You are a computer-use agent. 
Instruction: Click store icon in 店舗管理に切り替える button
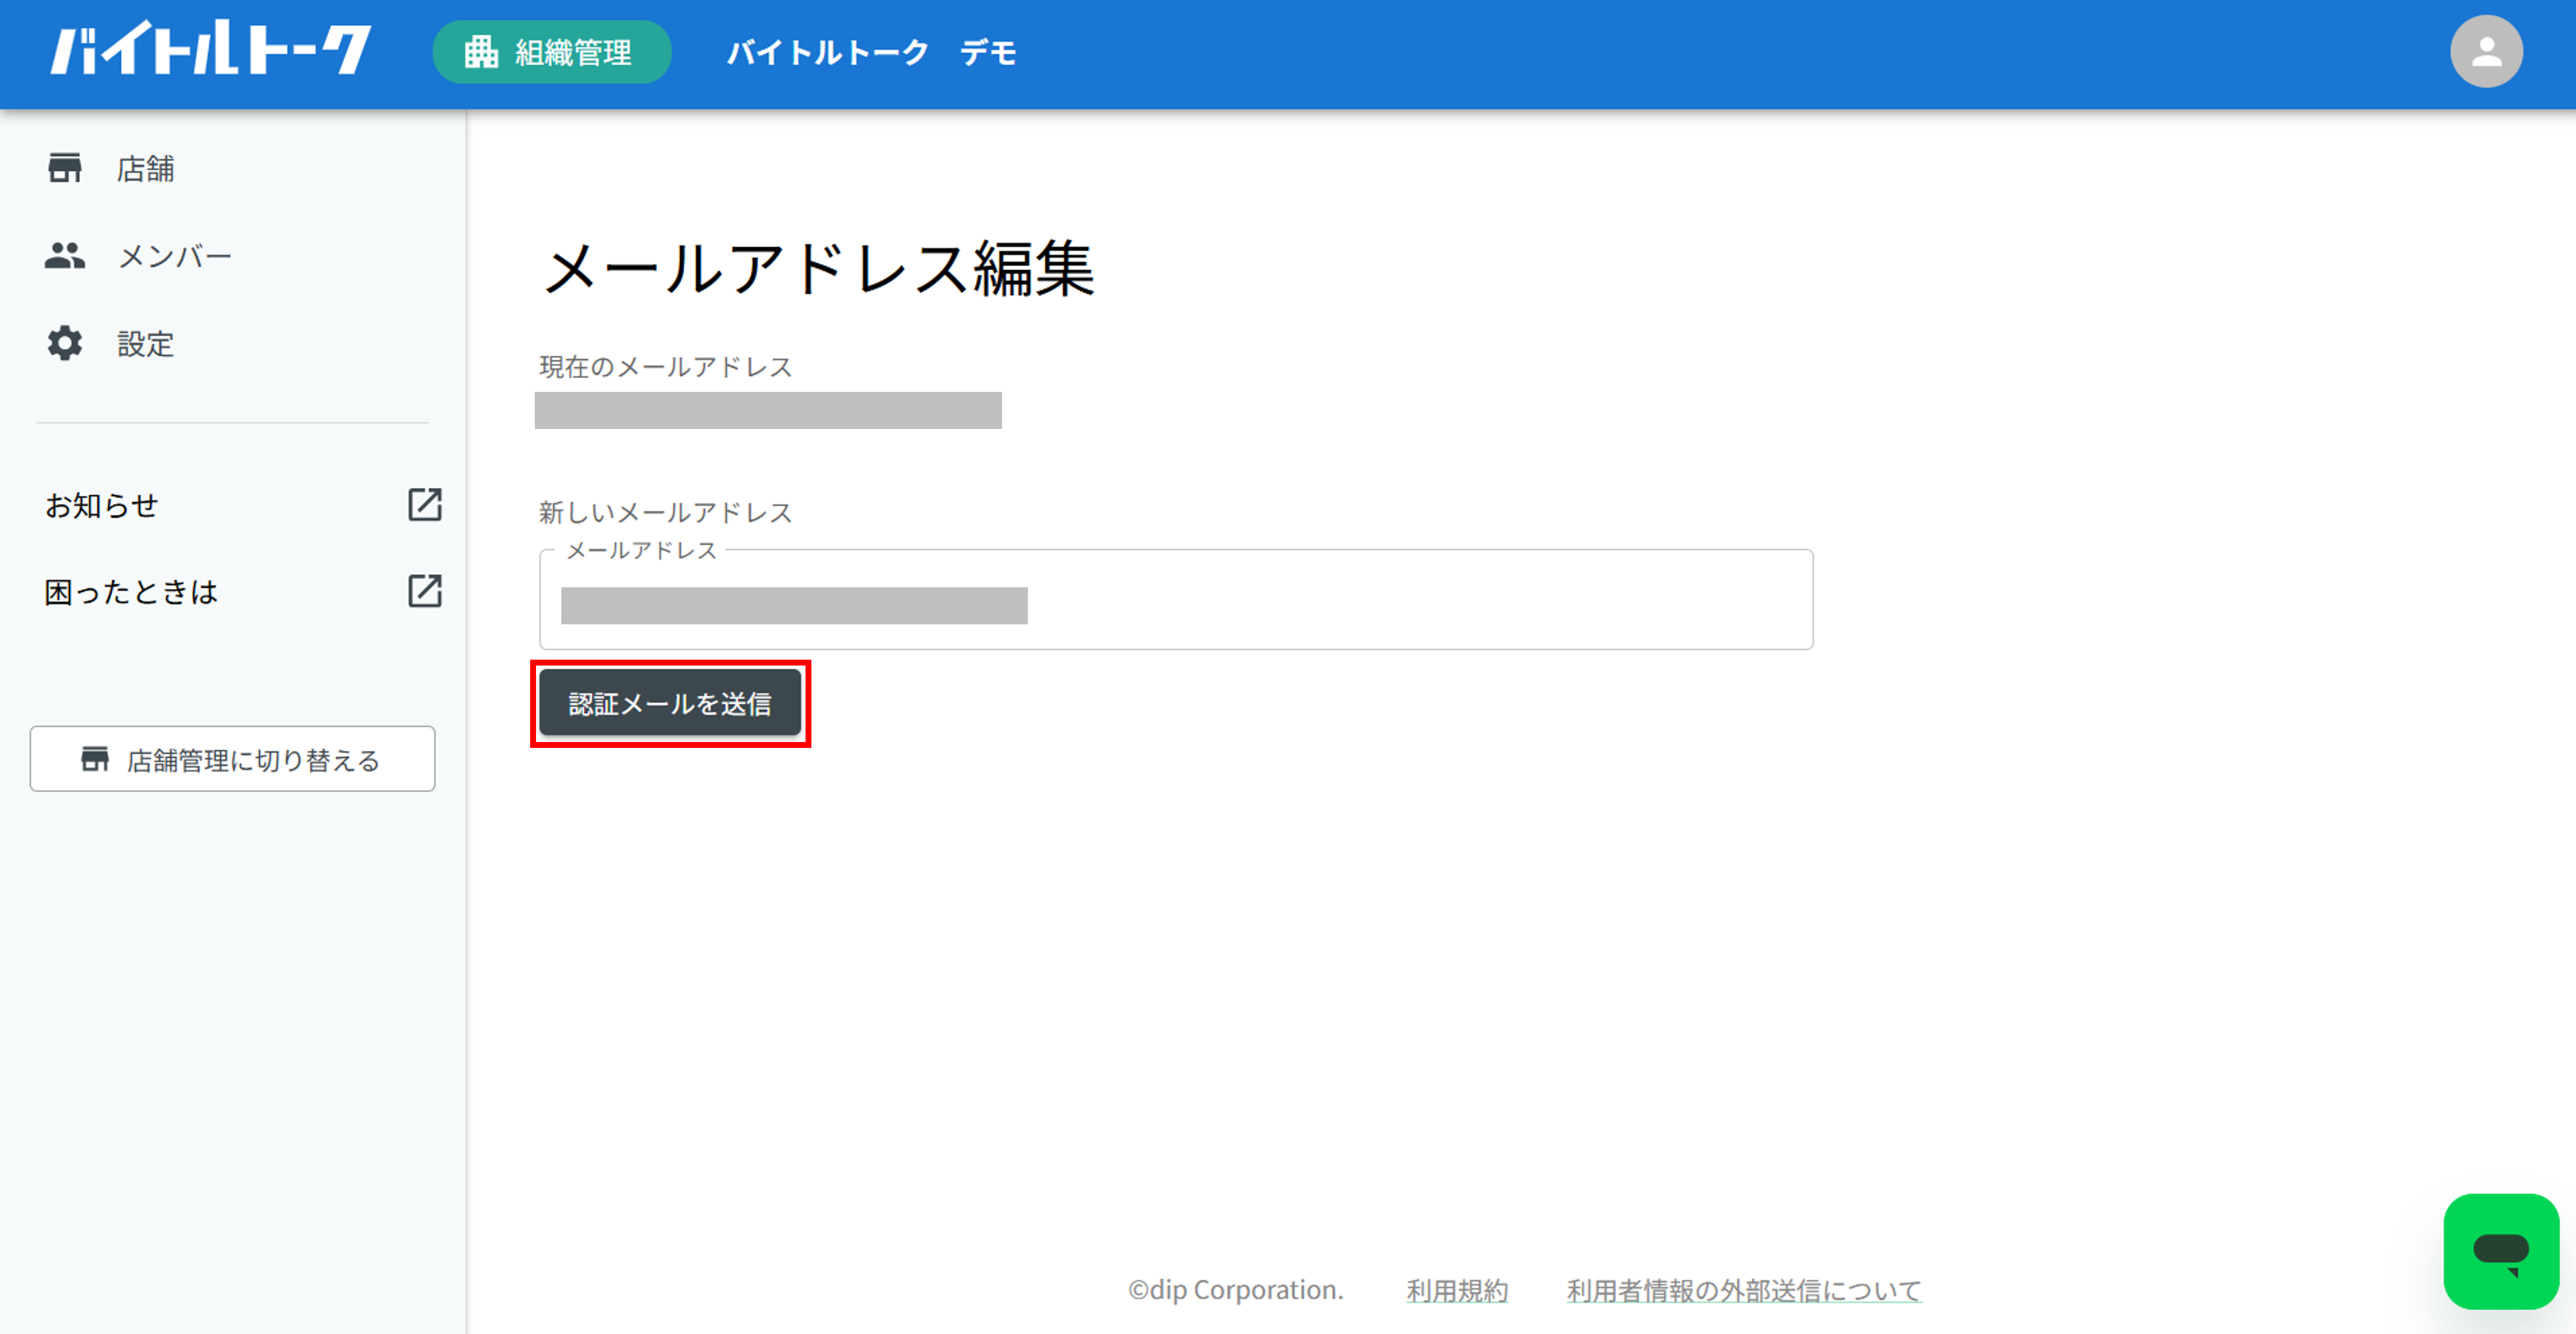[x=95, y=759]
